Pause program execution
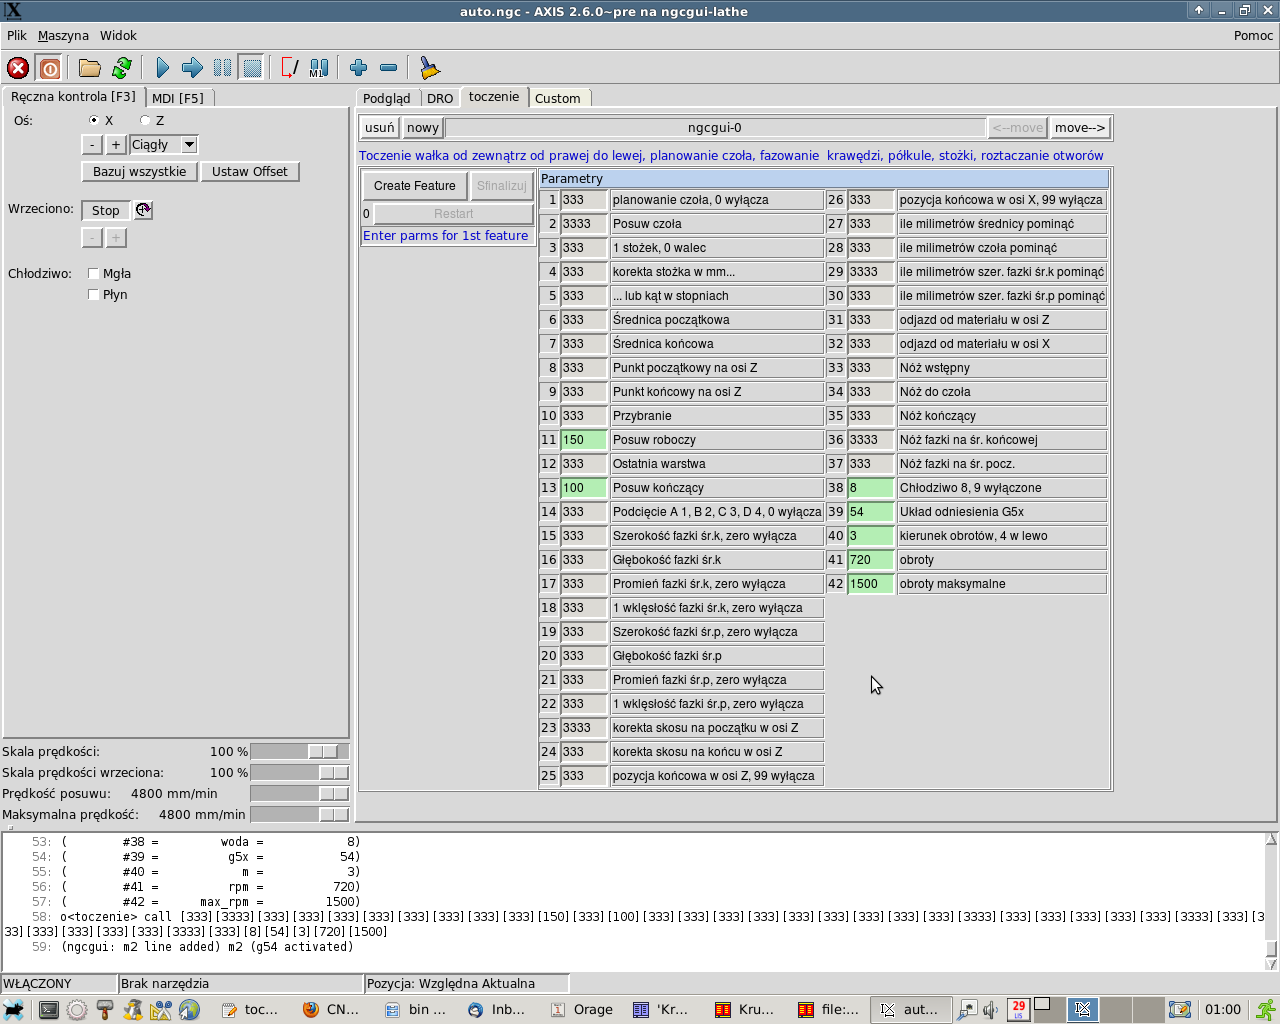The image size is (1280, 1024). (x=222, y=68)
